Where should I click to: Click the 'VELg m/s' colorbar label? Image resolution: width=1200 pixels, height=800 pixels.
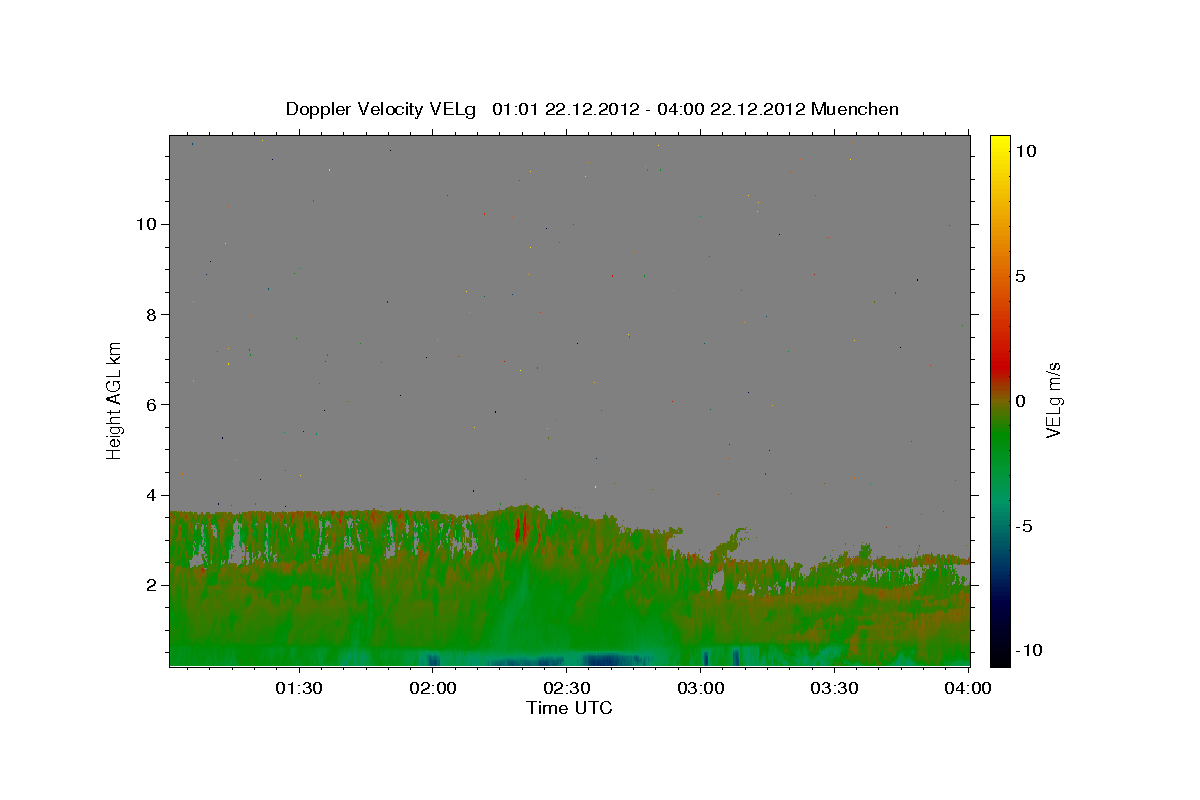pyautogui.click(x=1053, y=401)
